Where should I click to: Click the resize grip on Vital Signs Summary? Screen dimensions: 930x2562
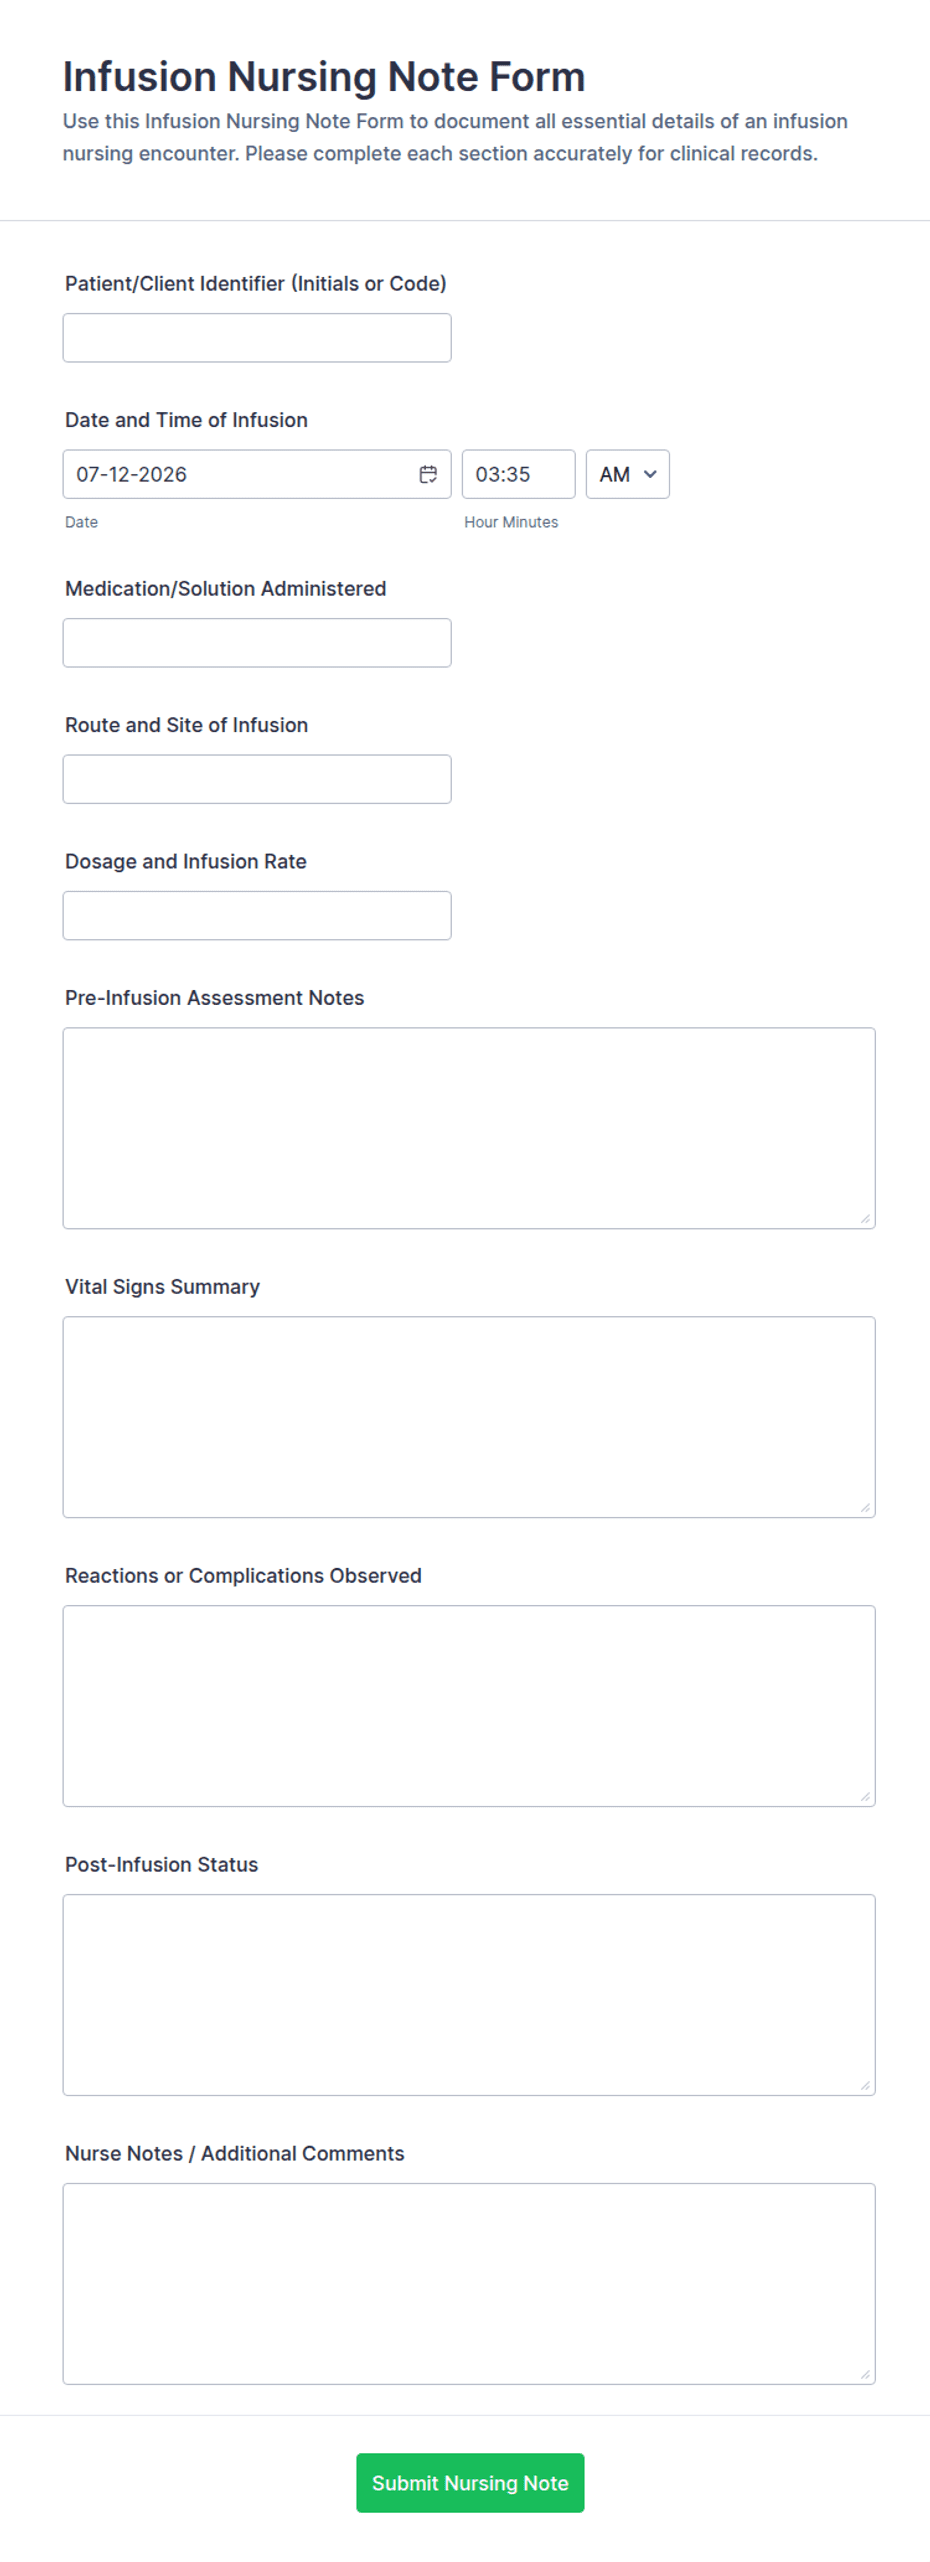click(x=865, y=1507)
